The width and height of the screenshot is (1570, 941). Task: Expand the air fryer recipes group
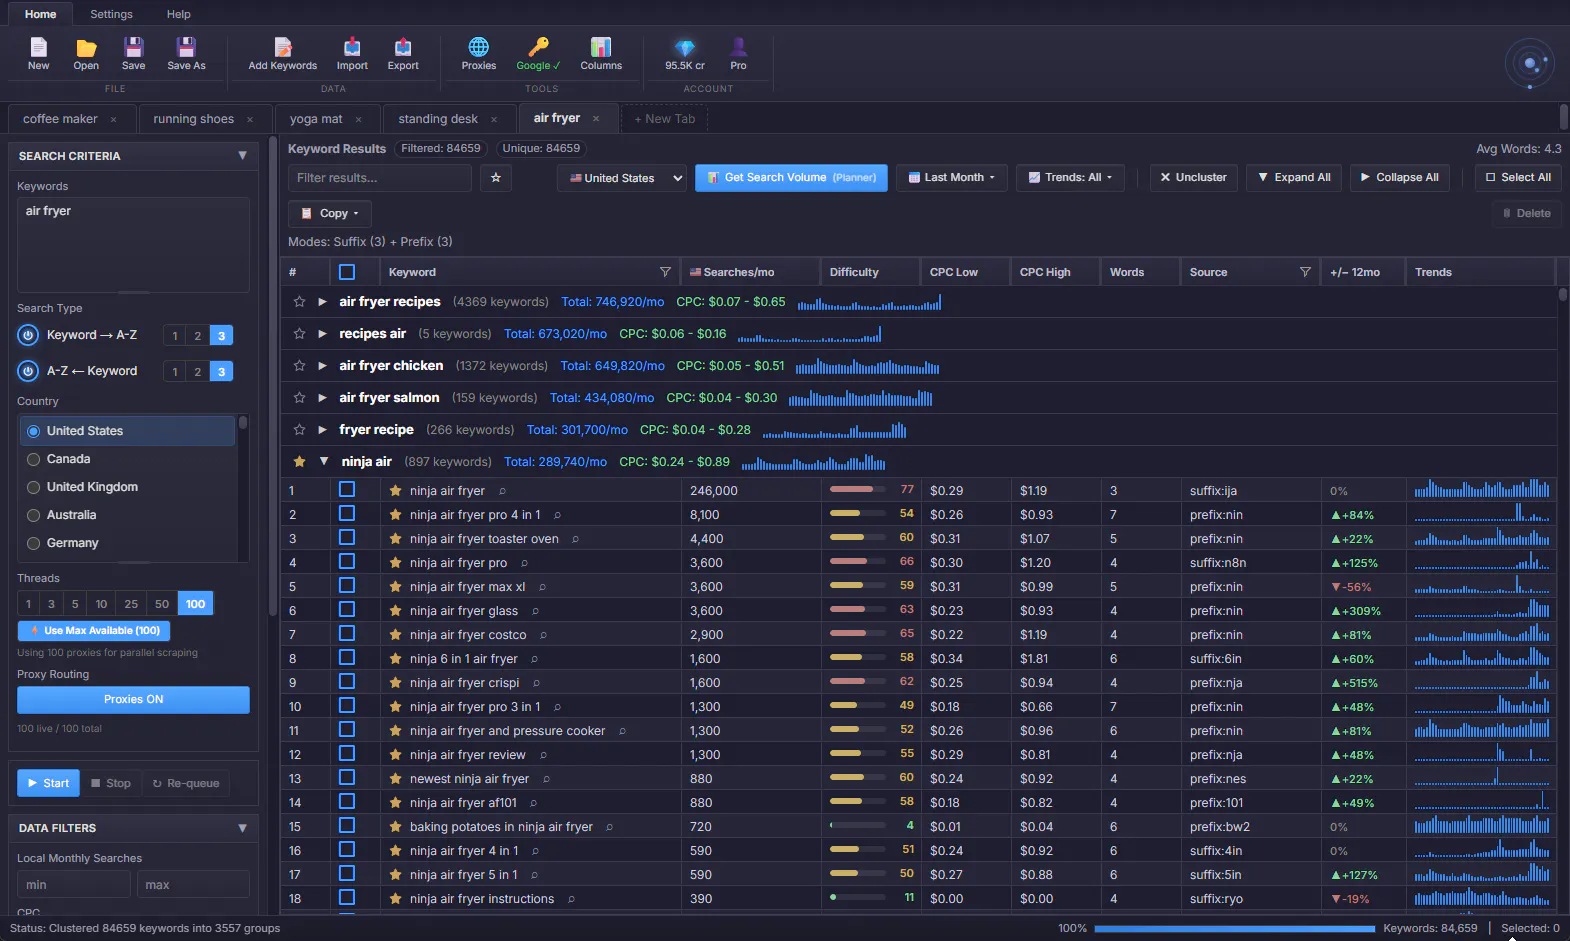coord(322,302)
